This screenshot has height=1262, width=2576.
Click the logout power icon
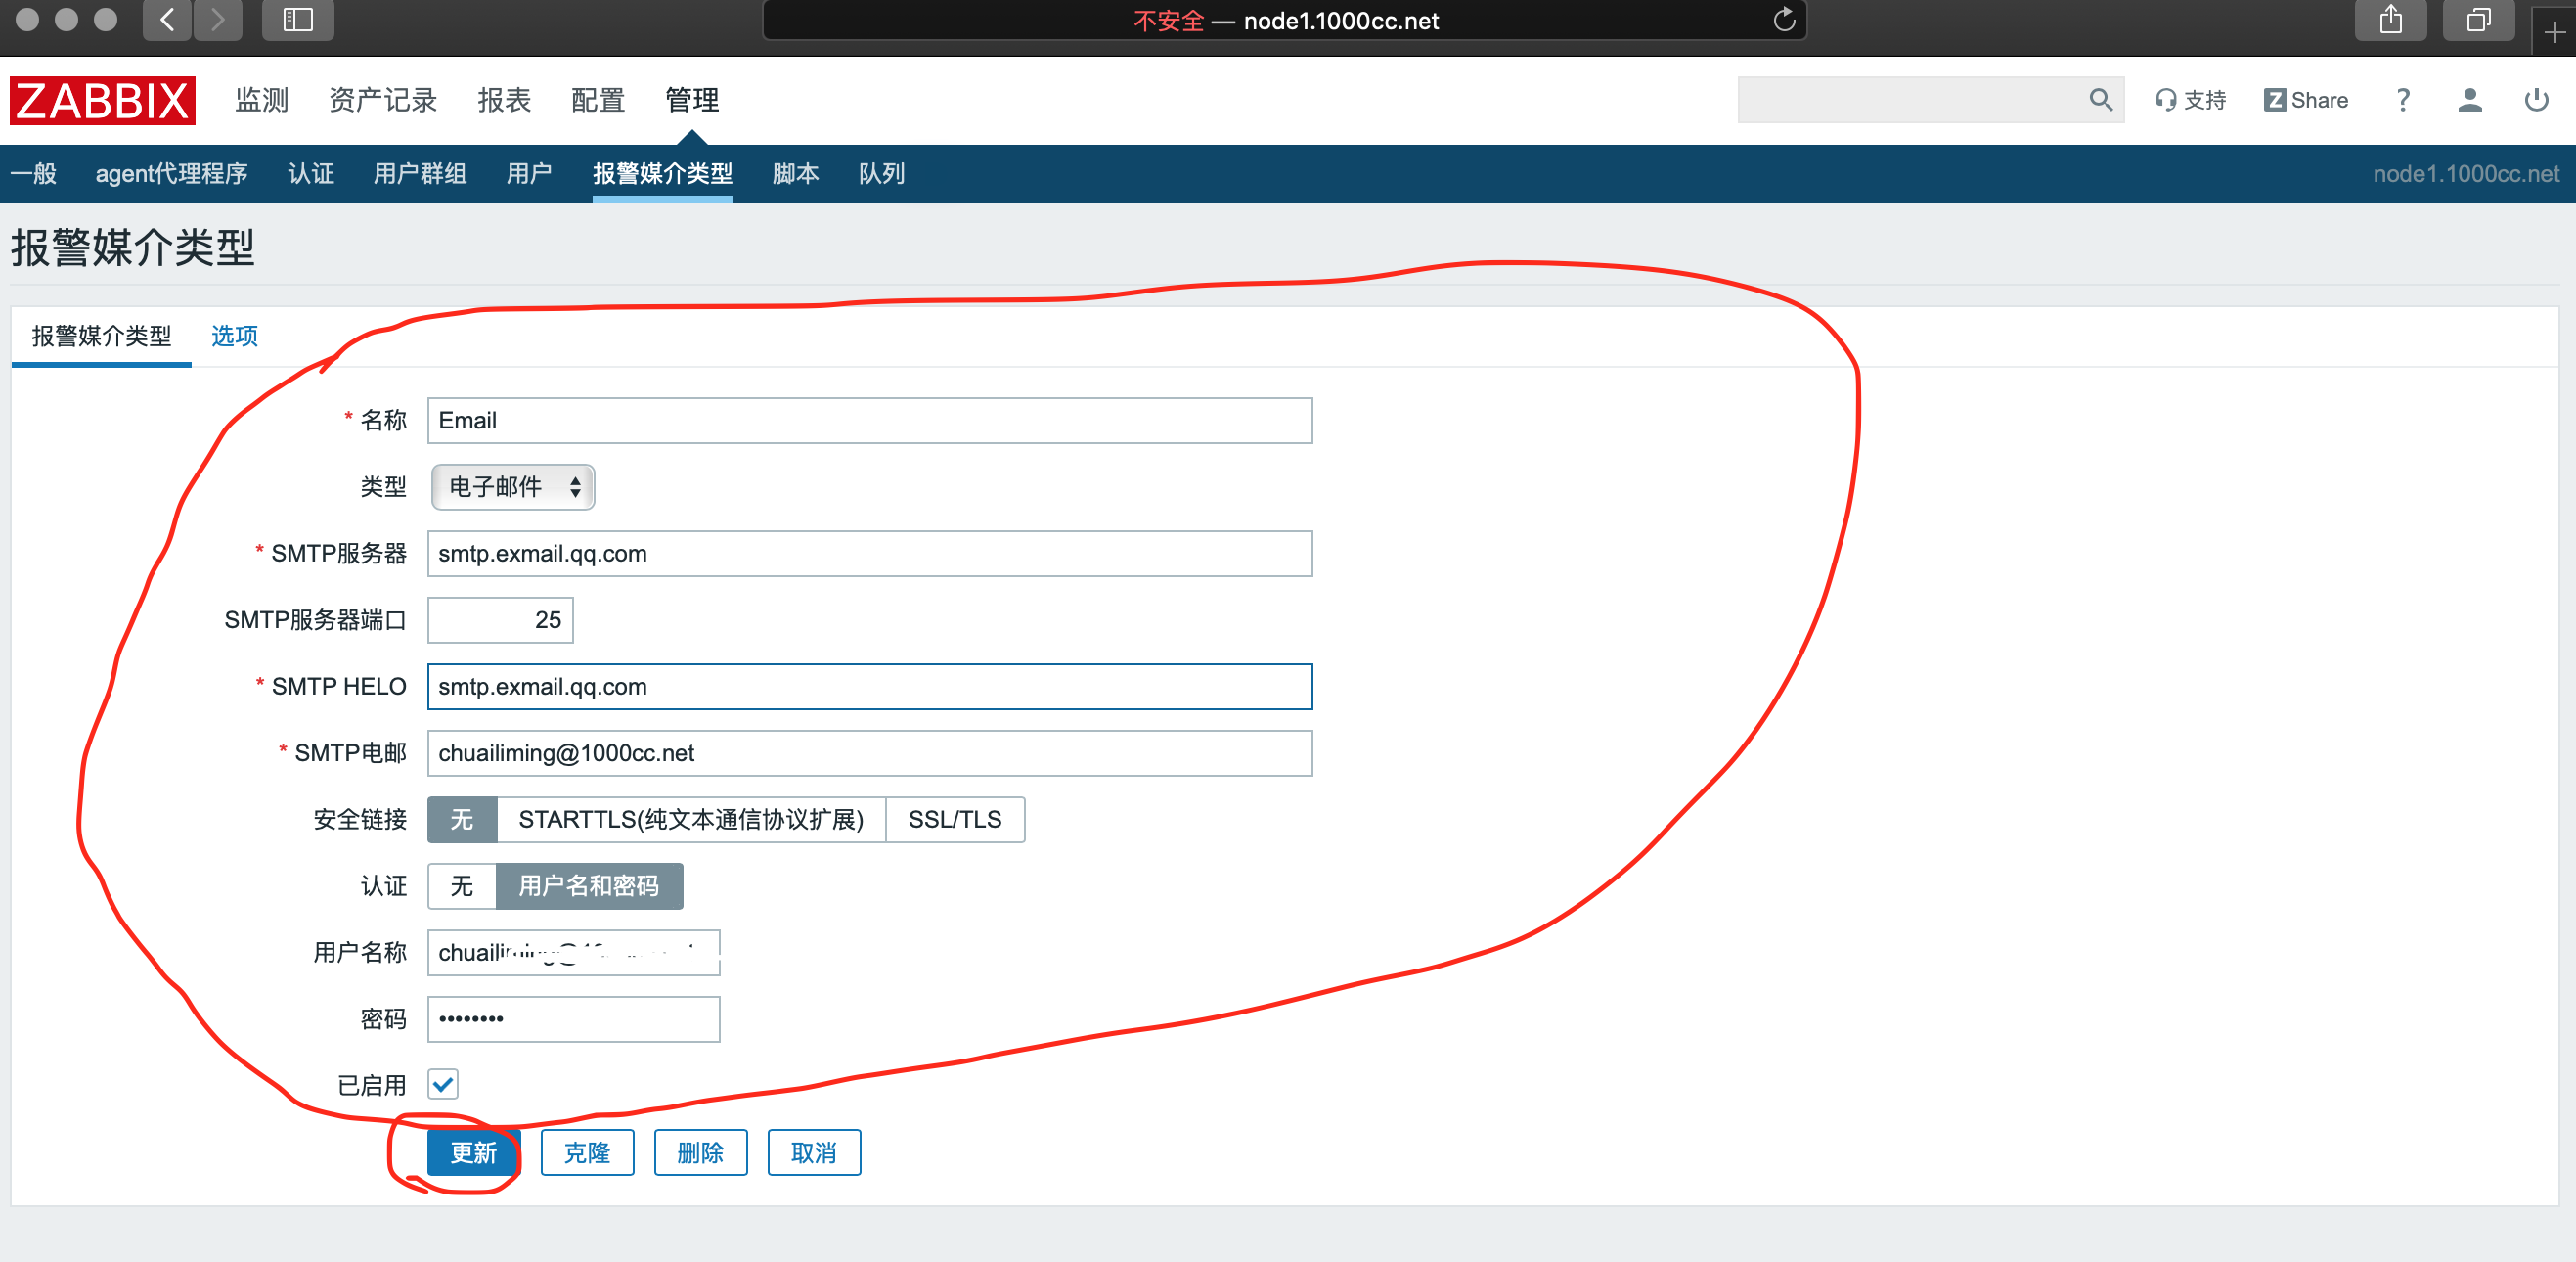coord(2535,100)
